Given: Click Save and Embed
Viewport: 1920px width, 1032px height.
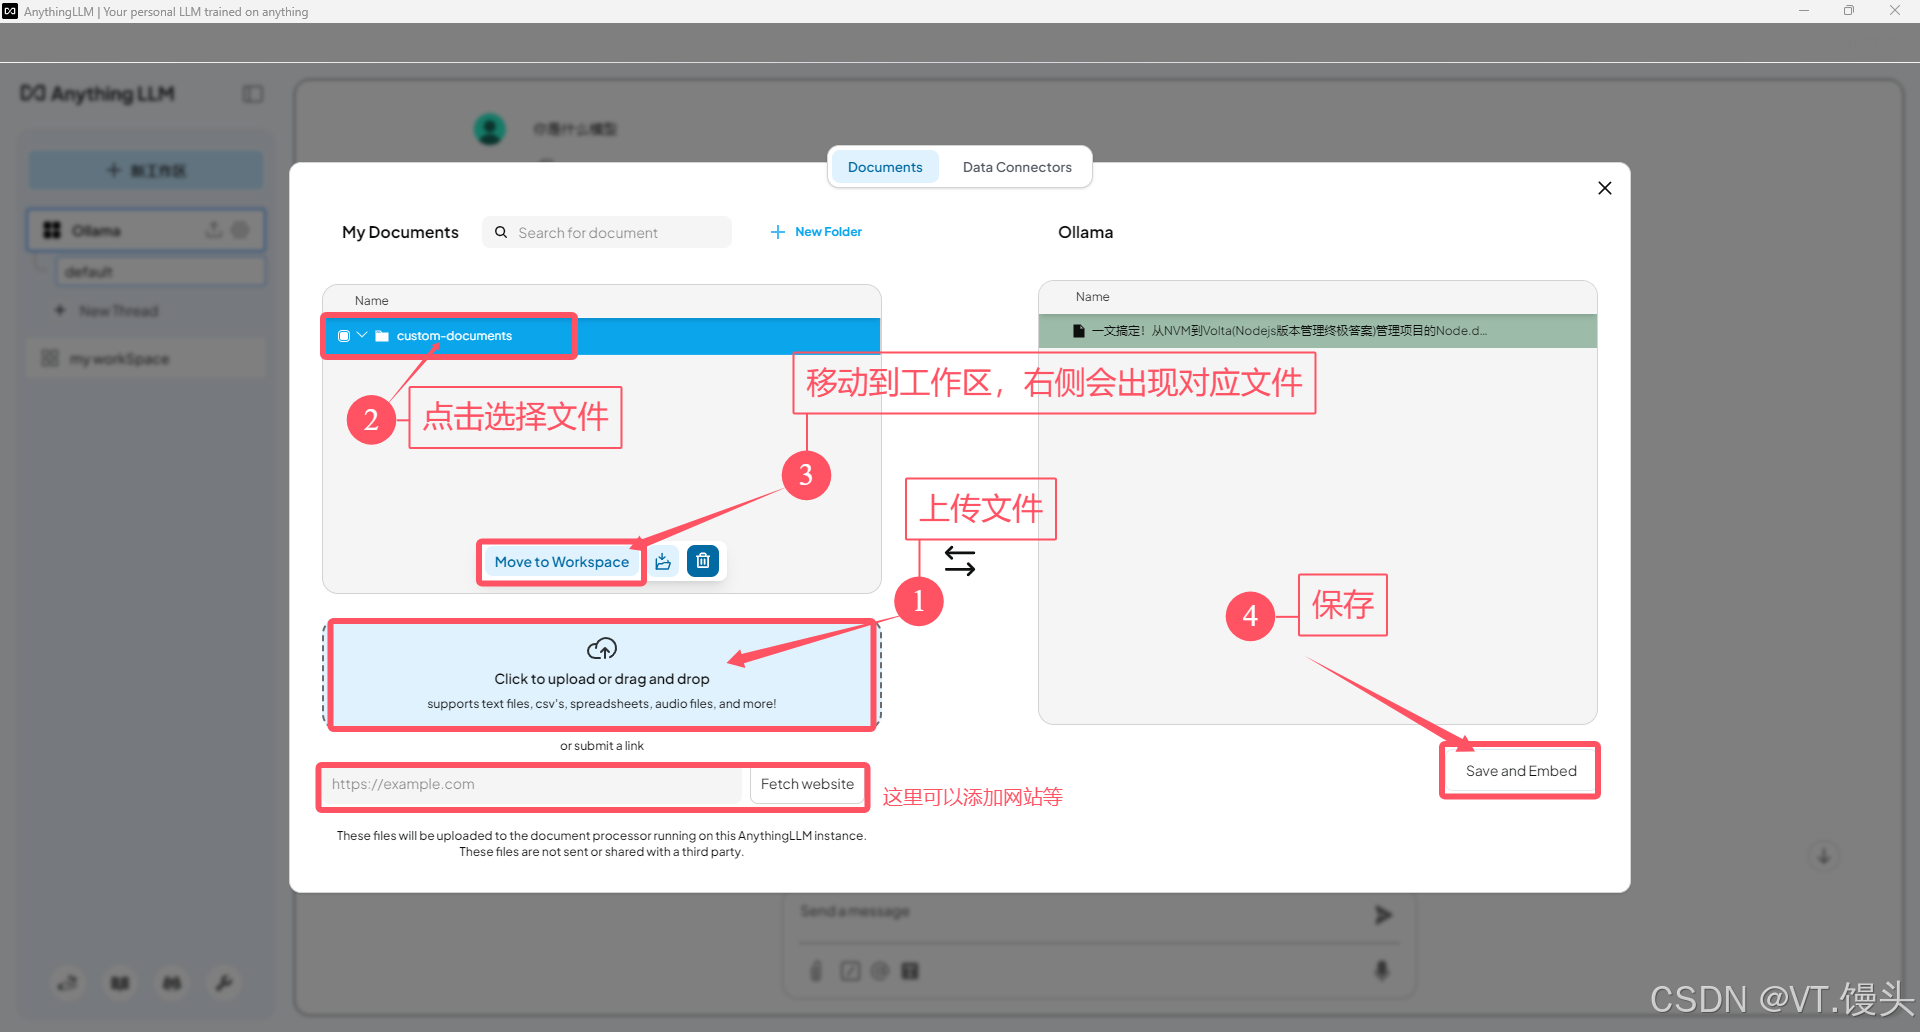Looking at the screenshot, I should tap(1521, 771).
